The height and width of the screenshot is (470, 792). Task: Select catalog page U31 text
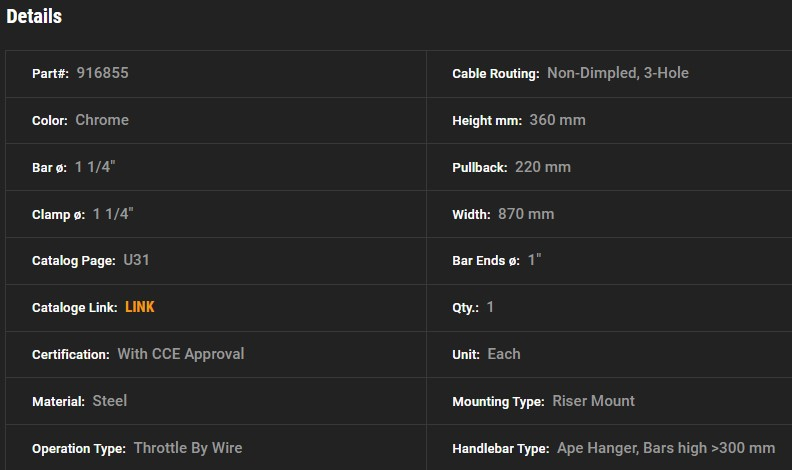point(136,260)
